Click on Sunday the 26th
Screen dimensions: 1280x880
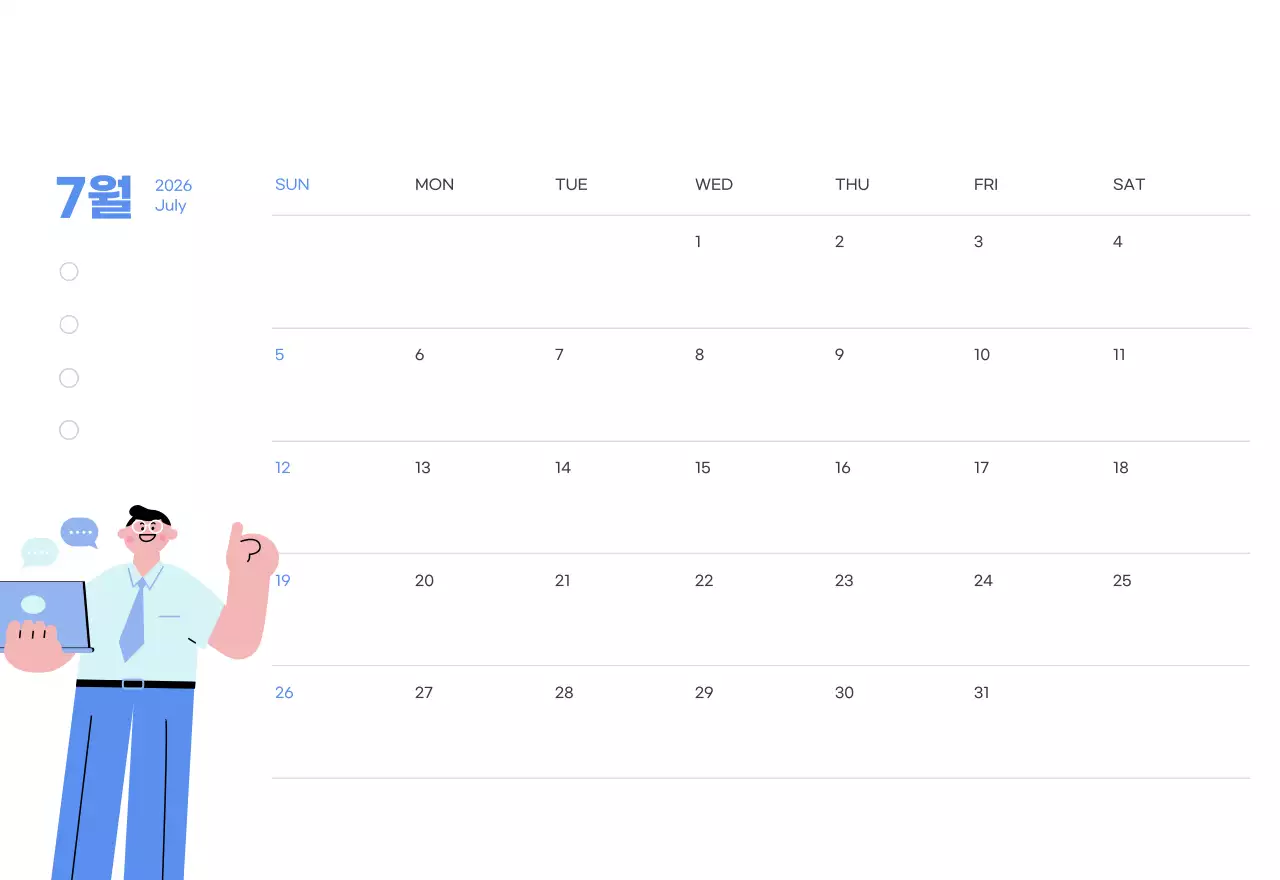click(x=284, y=693)
